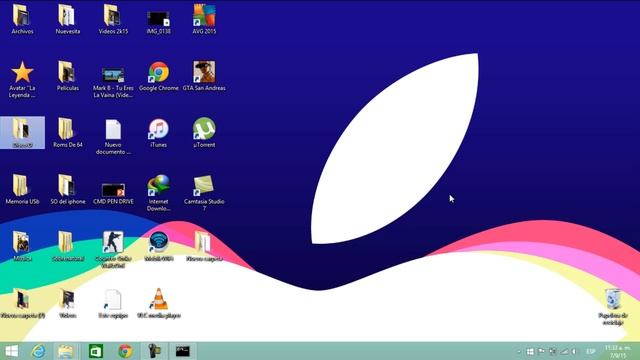
Task: Open the Windows Store taskbar icon
Action: coord(96,351)
